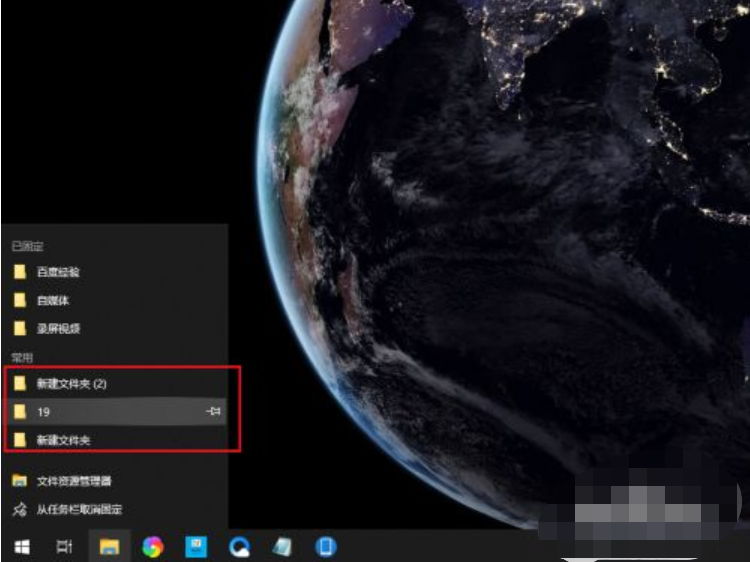Image resolution: width=750 pixels, height=562 pixels.
Task: Pin folder 19 using the pin icon
Action: coord(213,411)
